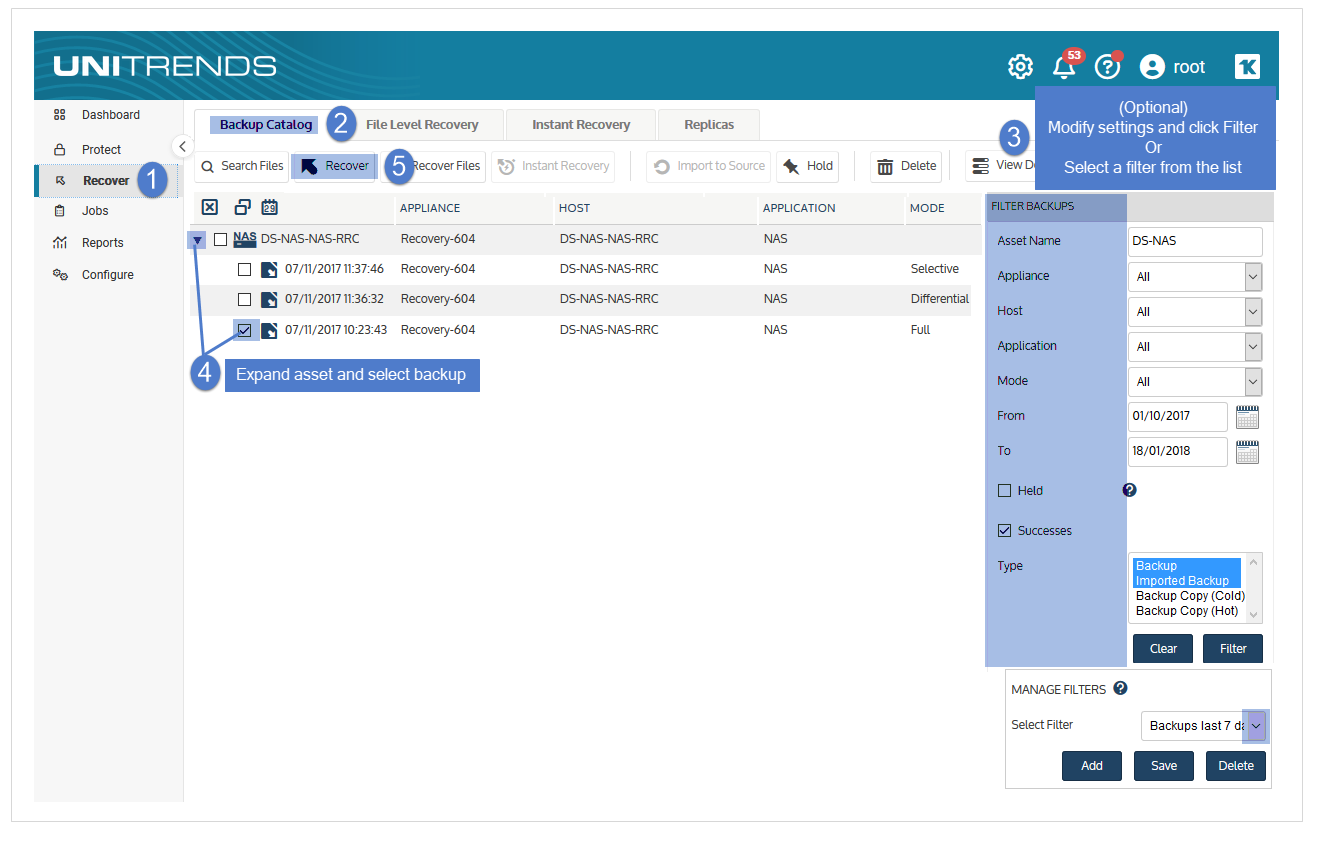This screenshot has height=851, width=1338.
Task: Open the root user account menu
Action: (1172, 67)
